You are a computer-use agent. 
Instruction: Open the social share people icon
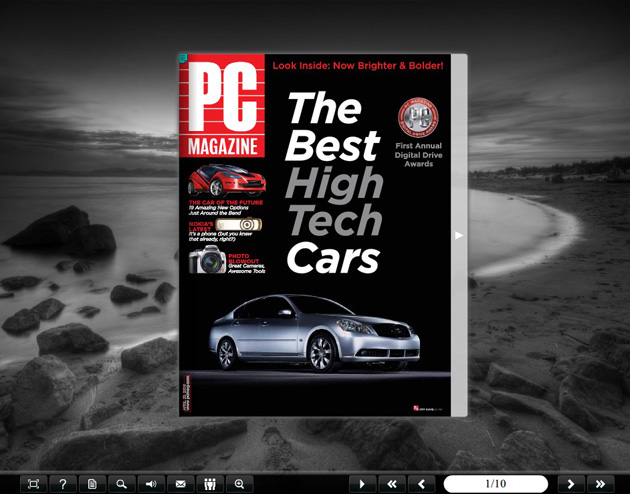[210, 484]
